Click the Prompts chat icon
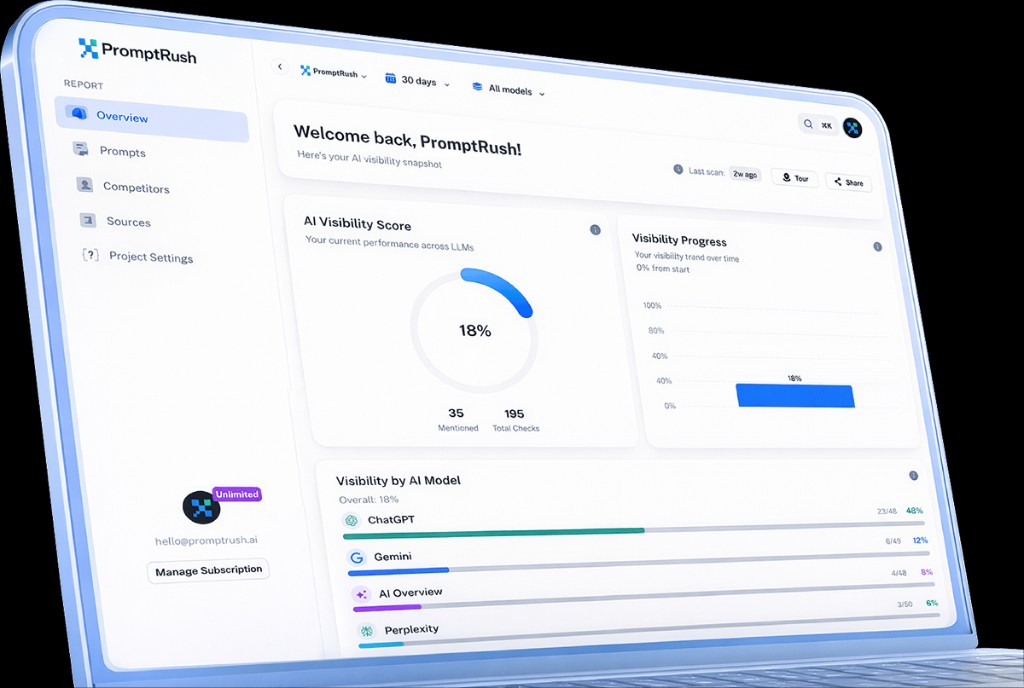 (x=81, y=149)
